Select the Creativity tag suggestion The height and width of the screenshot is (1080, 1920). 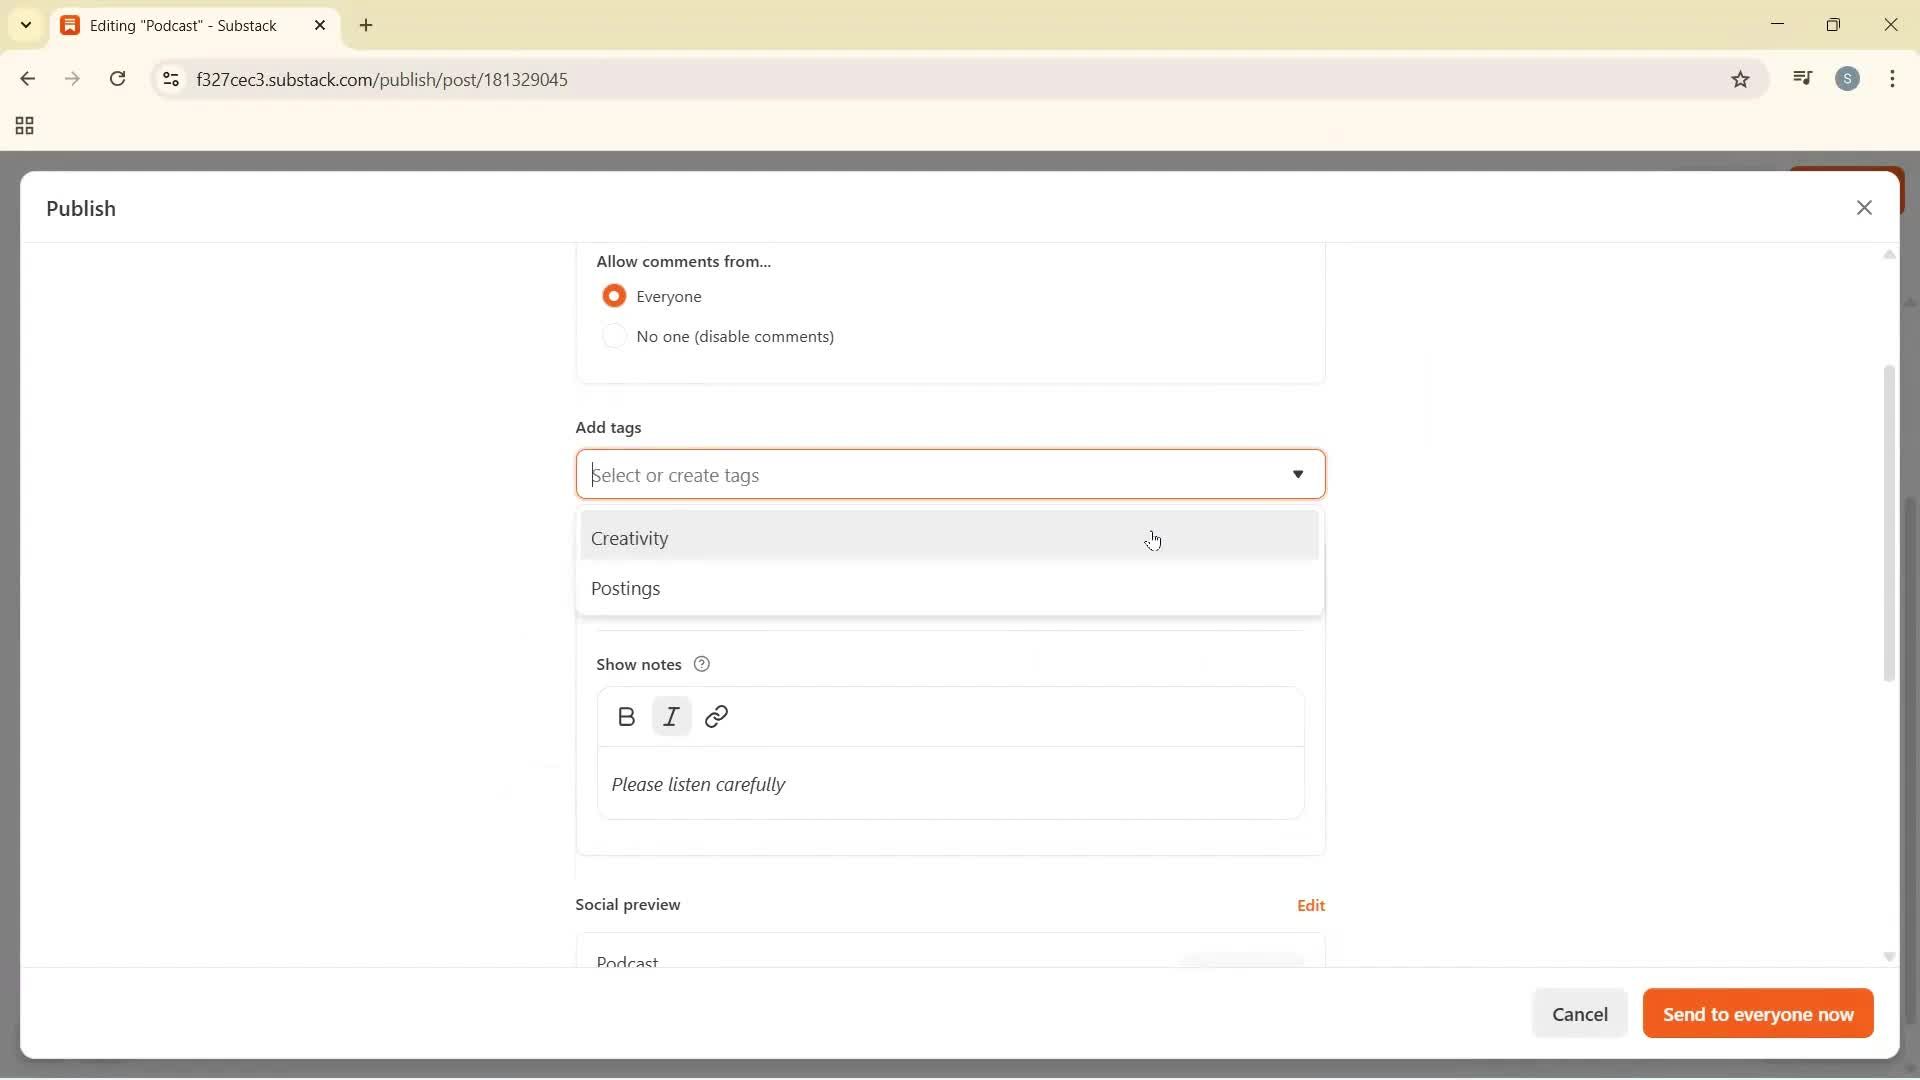click(631, 538)
